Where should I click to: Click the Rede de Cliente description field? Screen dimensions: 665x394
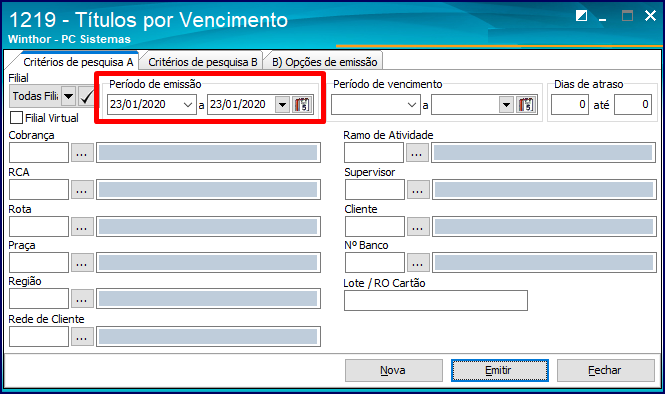click(208, 336)
